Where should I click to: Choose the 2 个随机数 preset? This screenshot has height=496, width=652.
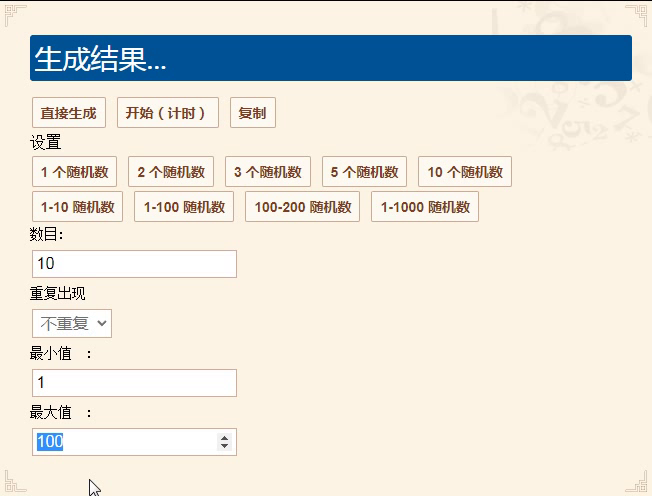171,172
